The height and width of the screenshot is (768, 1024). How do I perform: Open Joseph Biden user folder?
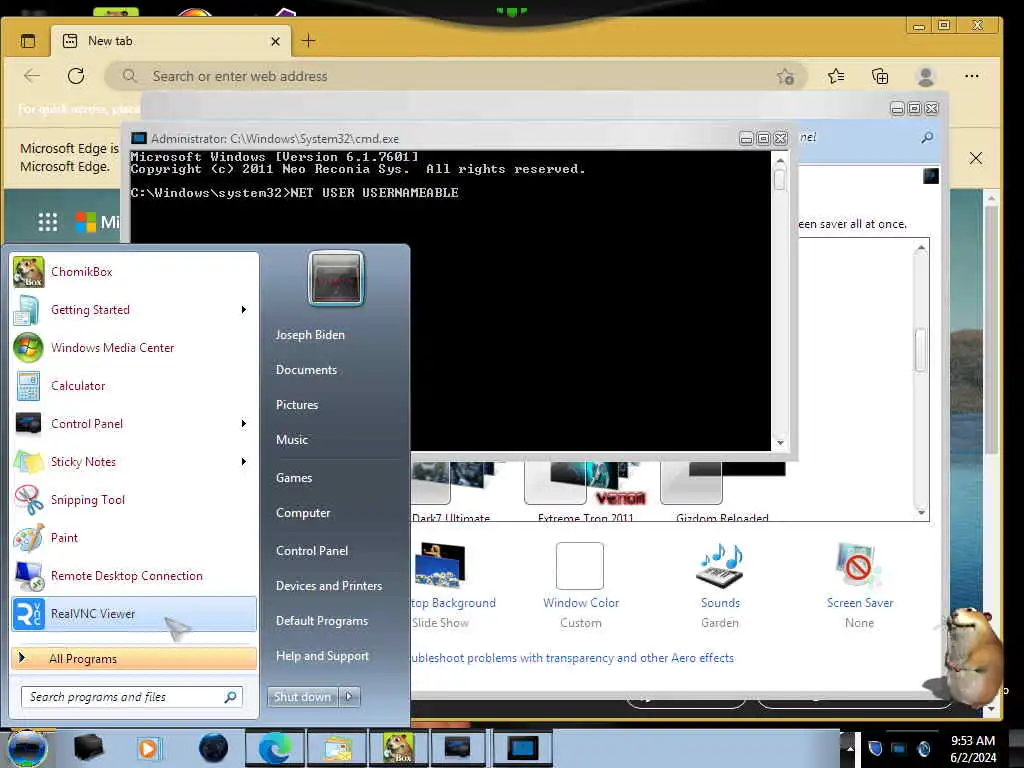click(310, 334)
